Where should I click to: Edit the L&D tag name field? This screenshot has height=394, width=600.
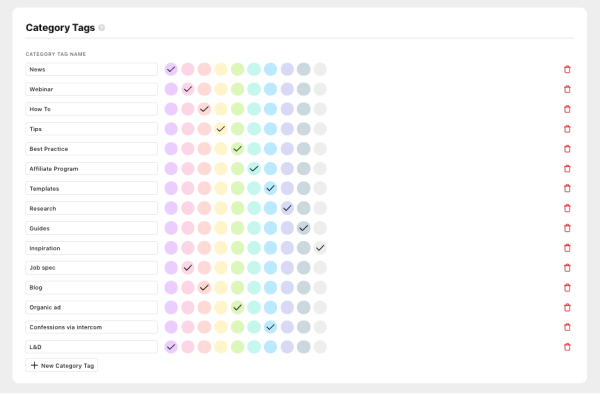tap(91, 347)
